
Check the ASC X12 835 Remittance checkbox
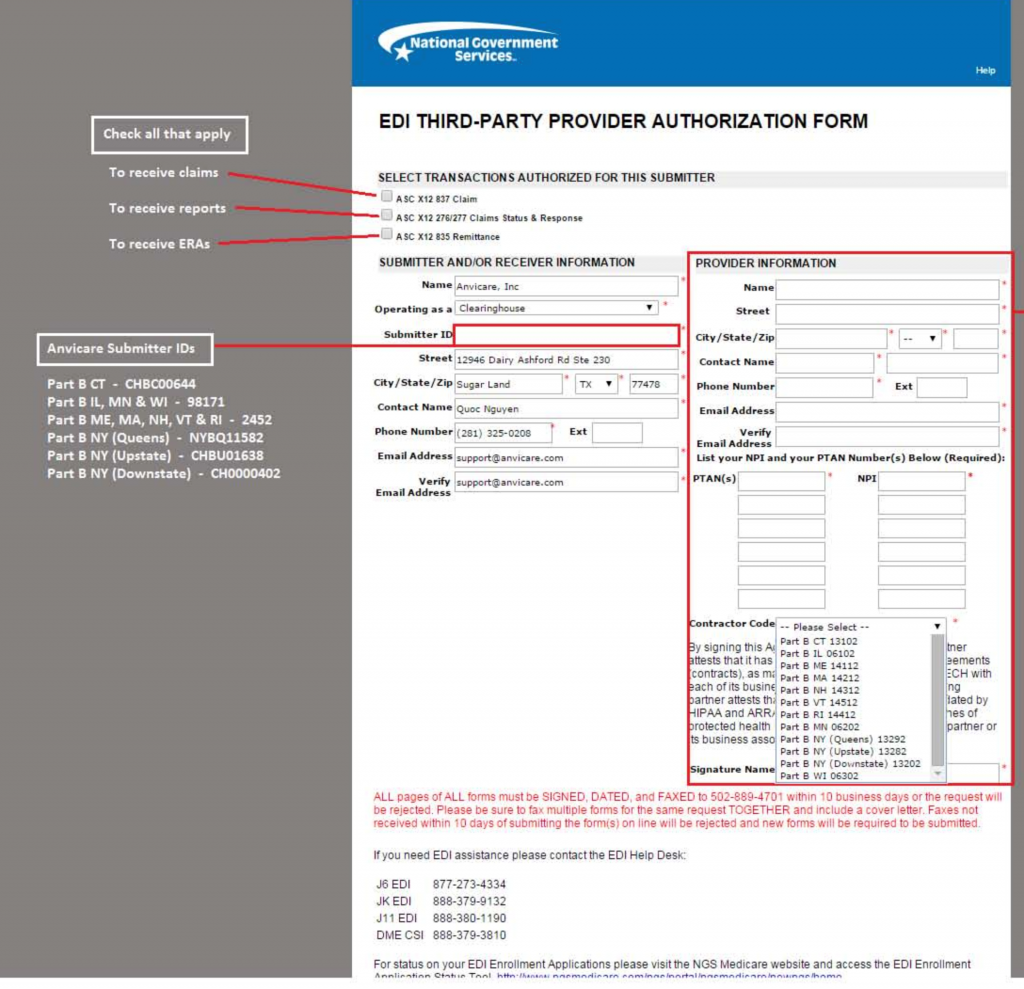click(387, 234)
